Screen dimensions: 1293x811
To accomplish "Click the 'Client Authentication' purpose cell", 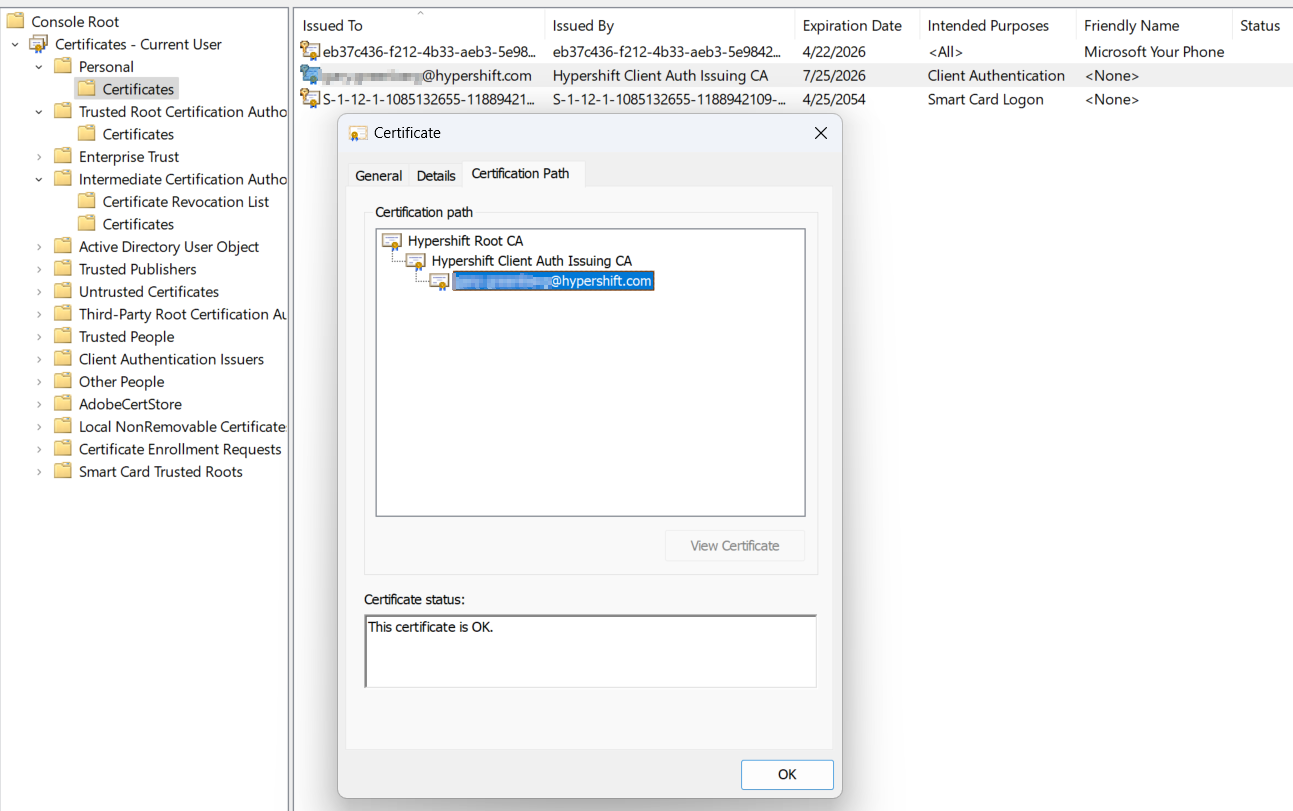I will (x=996, y=75).
